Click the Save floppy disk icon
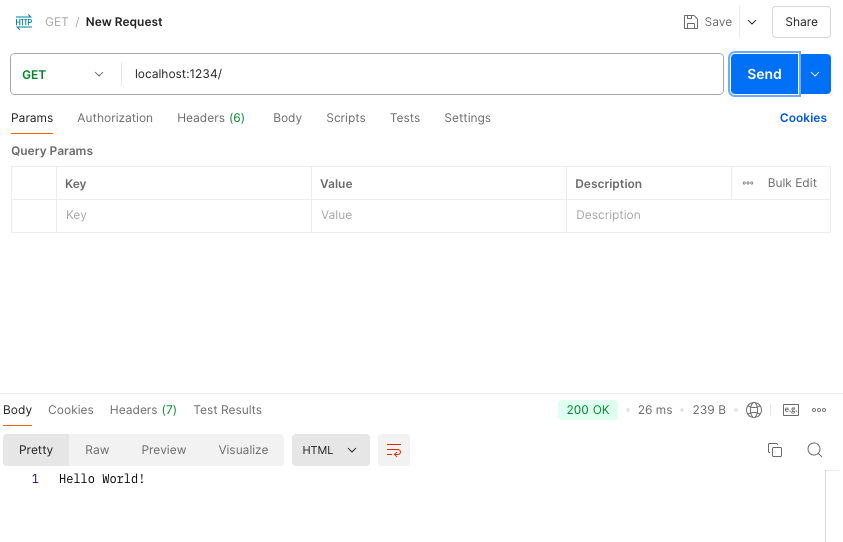The width and height of the screenshot is (843, 542). 690,22
